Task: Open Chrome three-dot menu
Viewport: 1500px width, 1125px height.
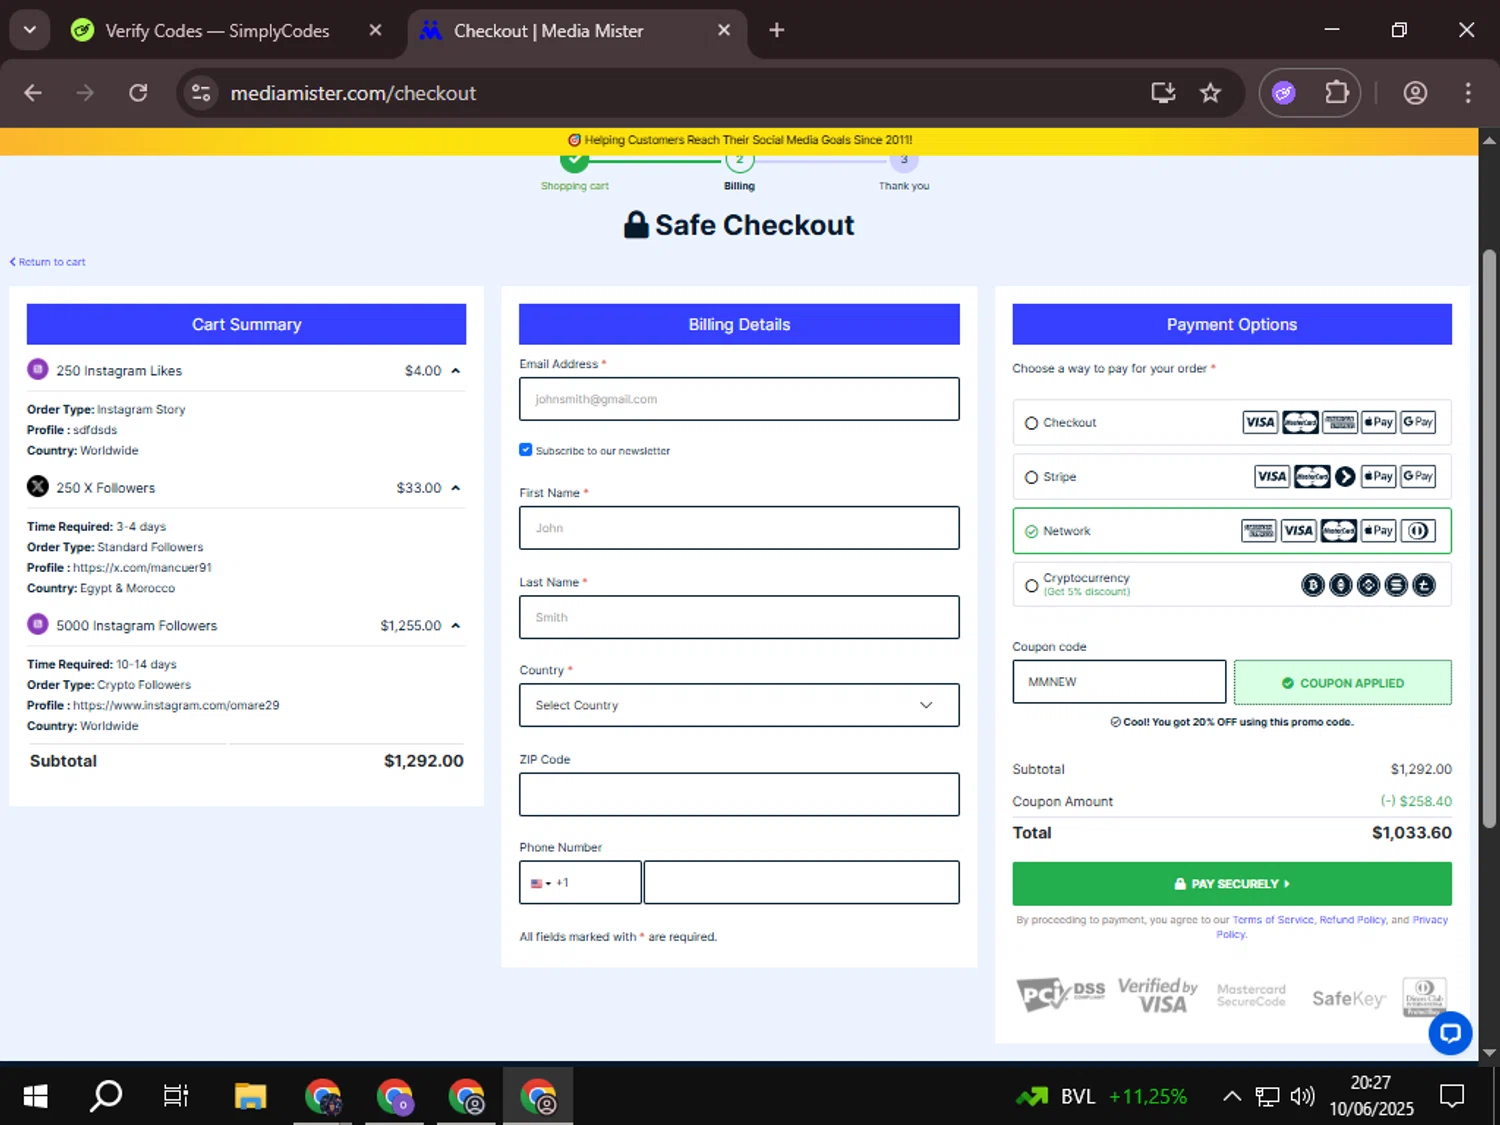Action: pos(1468,93)
